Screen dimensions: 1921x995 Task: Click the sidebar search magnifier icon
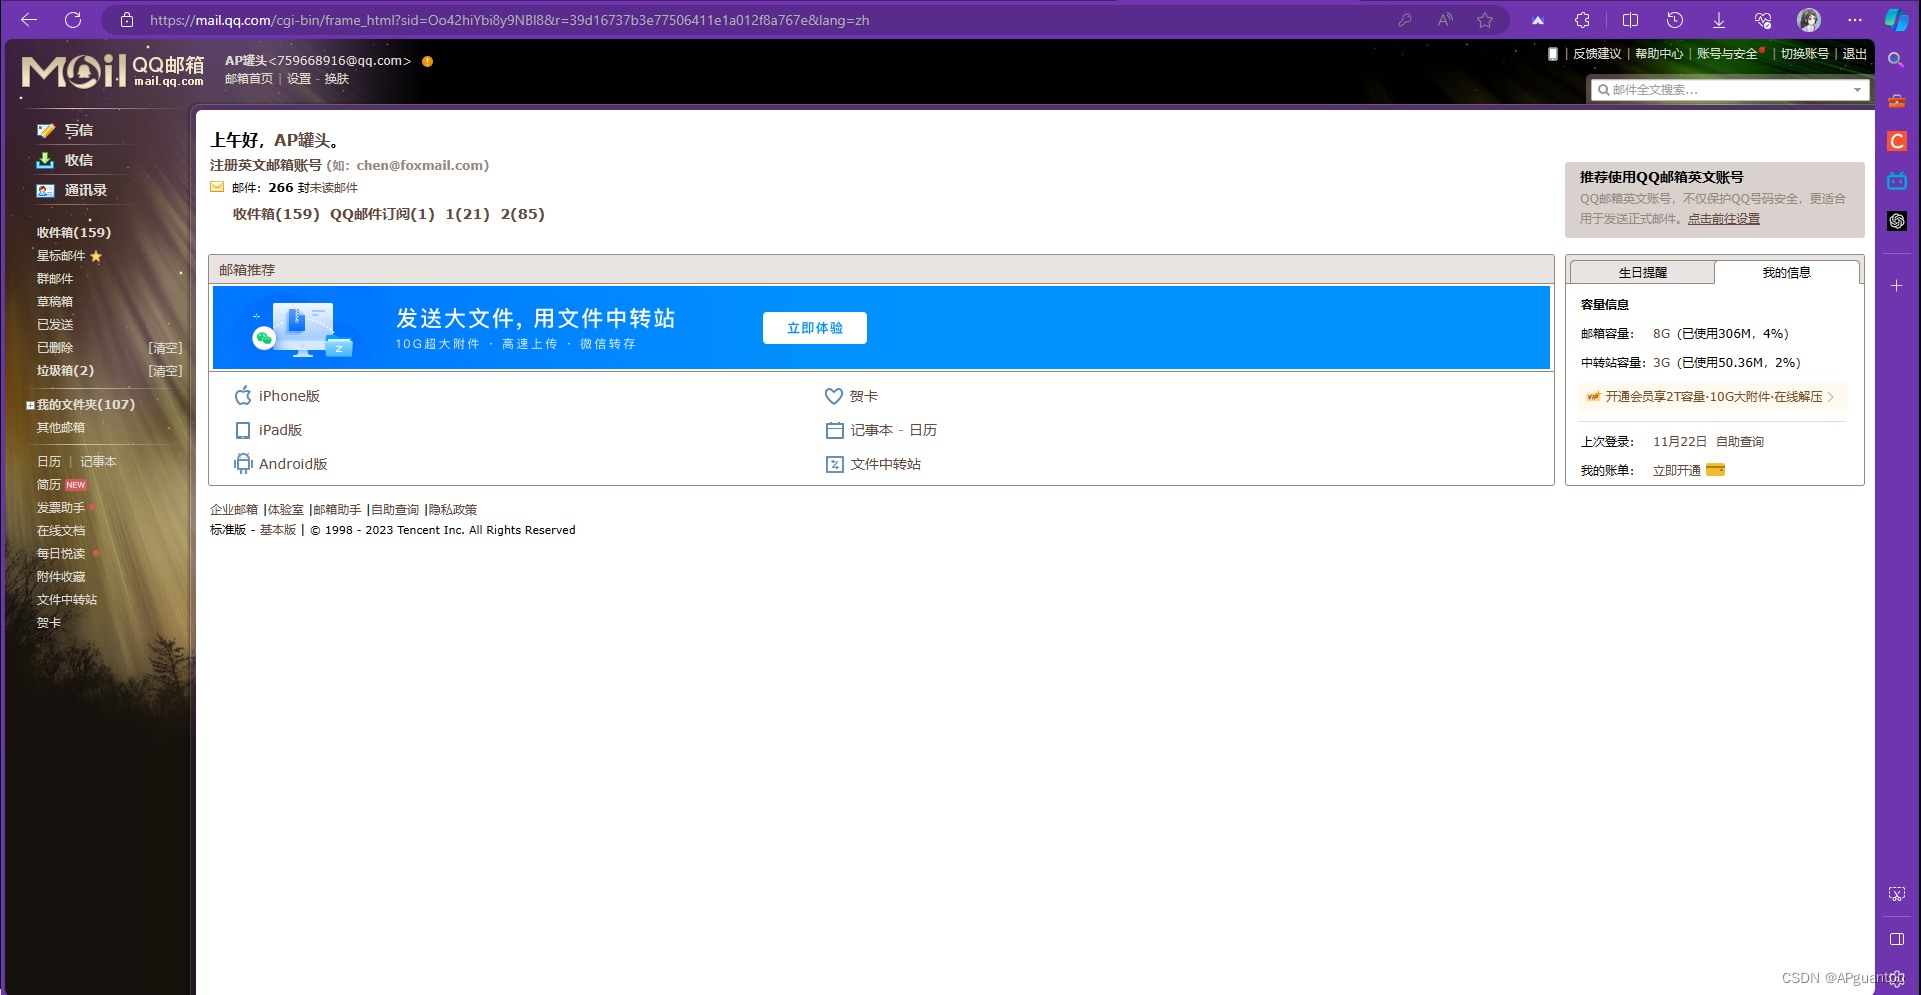click(1896, 60)
